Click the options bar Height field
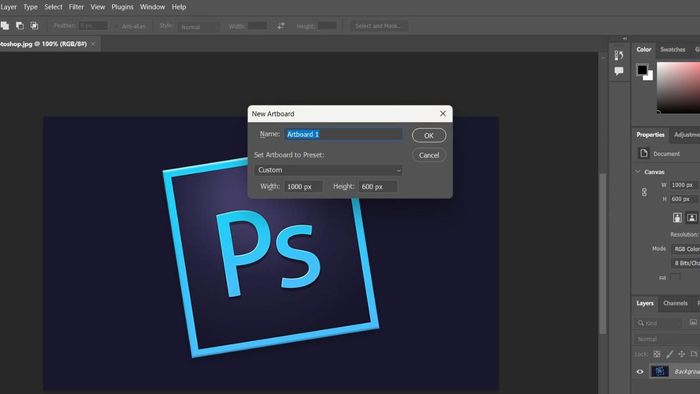 [327, 26]
